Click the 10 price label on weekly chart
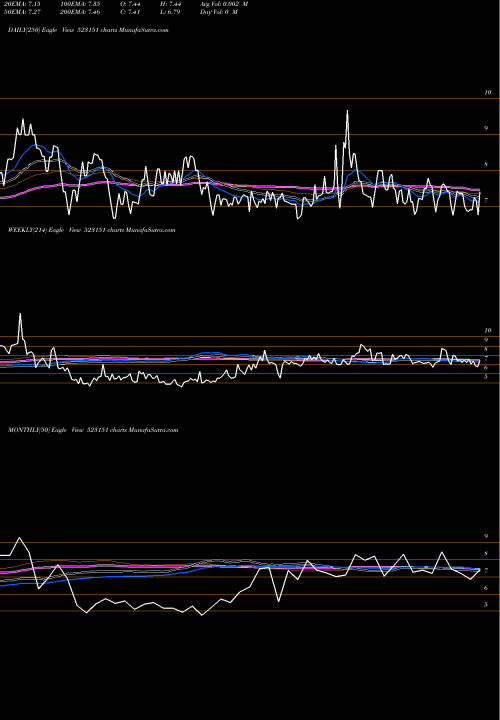The image size is (500, 720). pos(488,330)
